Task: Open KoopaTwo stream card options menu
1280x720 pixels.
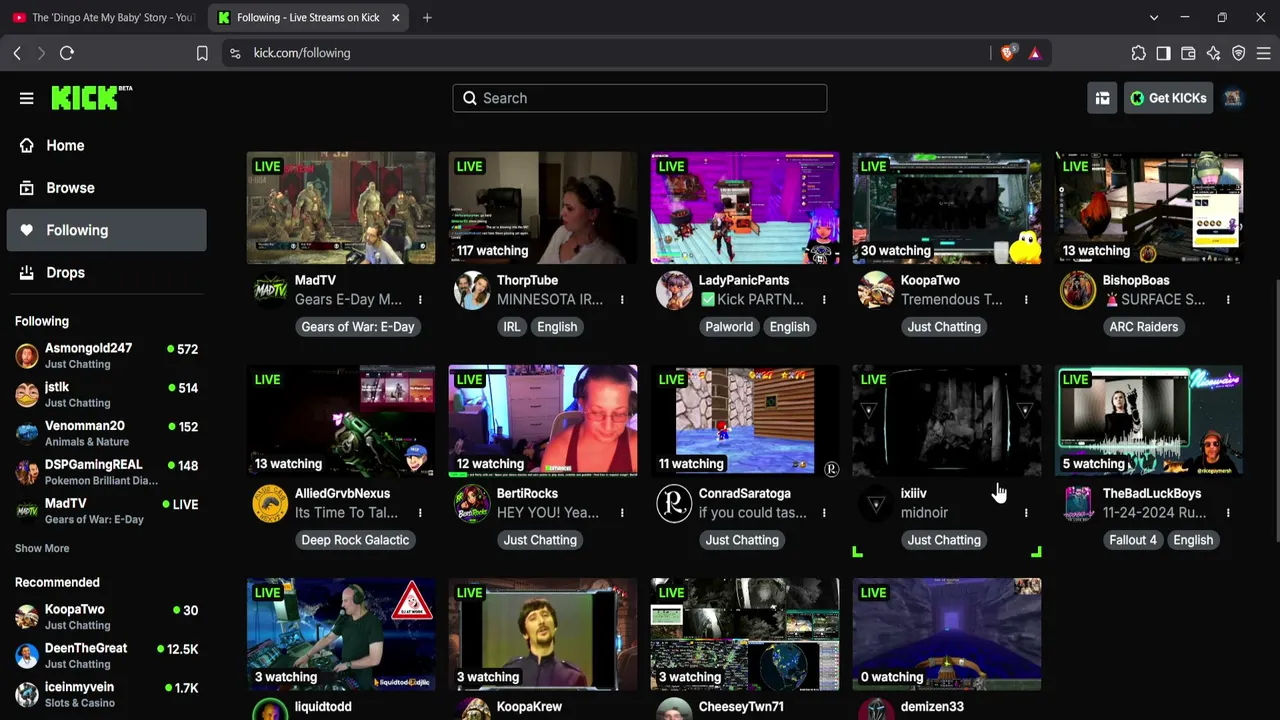Action: point(1026,300)
